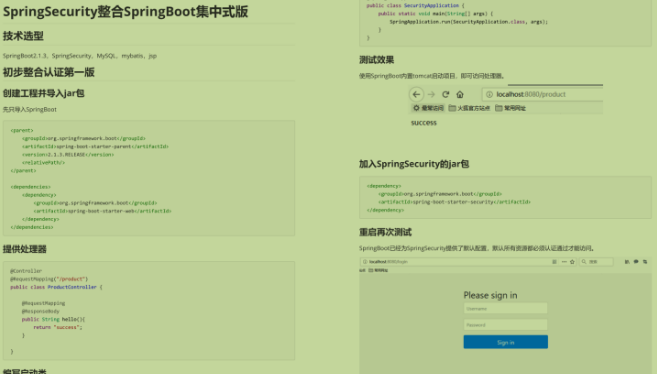Focus the Username field
This screenshot has height=374, width=657.
[x=505, y=308]
